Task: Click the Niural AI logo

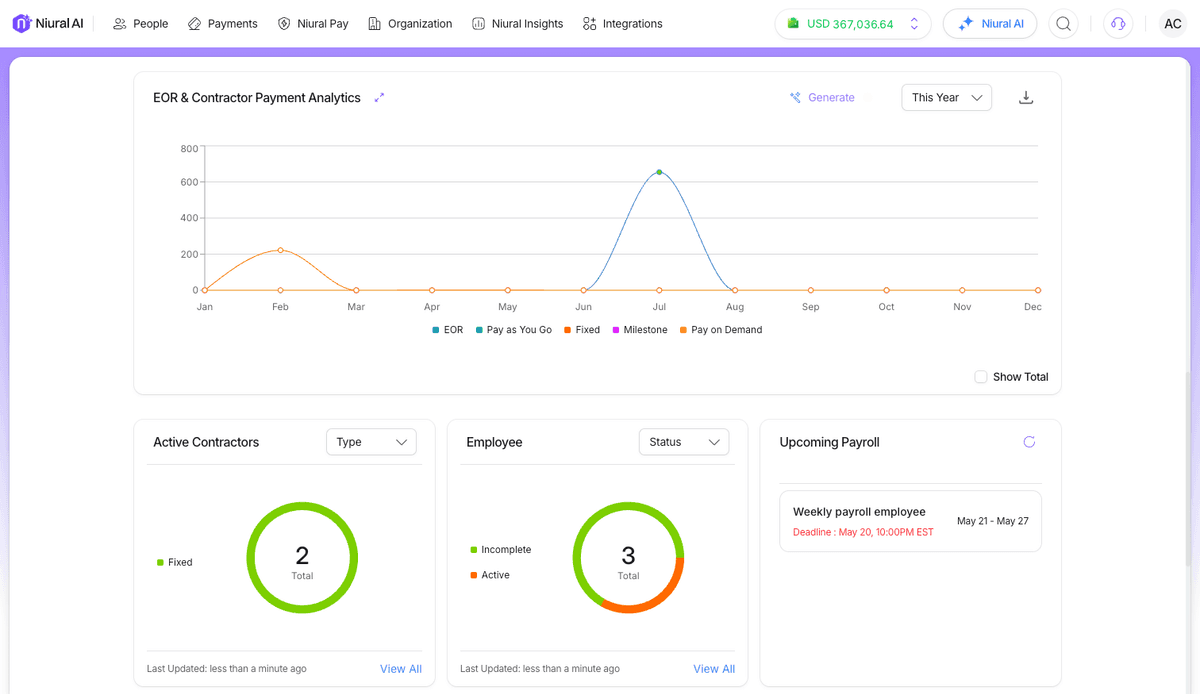Action: coord(48,24)
